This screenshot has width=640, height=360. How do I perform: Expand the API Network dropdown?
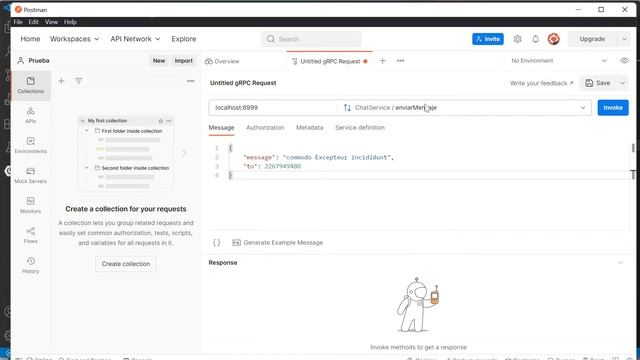pos(135,39)
